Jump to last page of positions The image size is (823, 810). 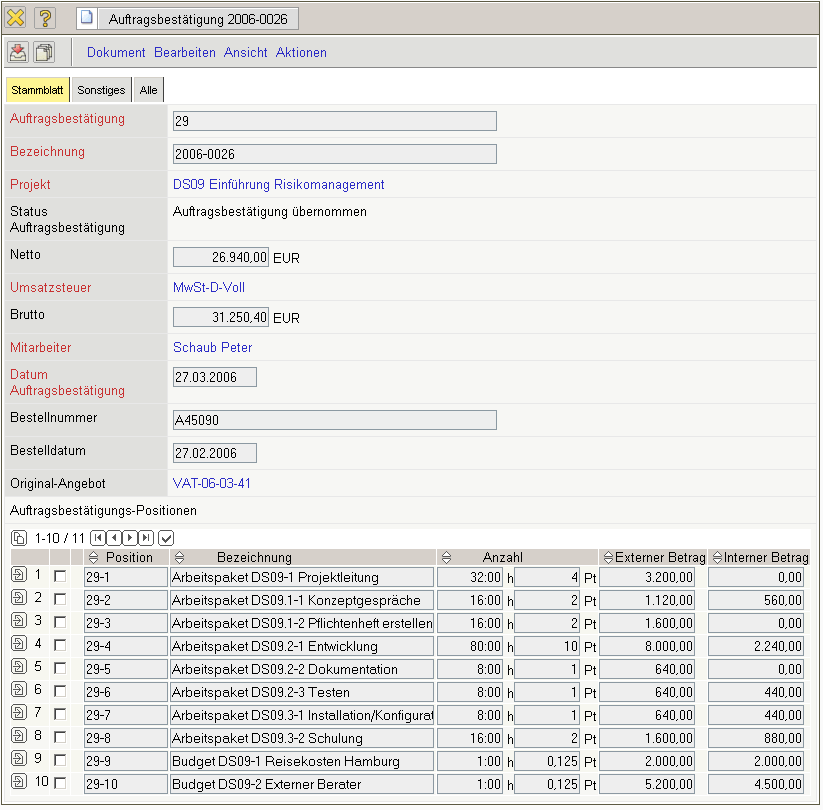[x=146, y=538]
